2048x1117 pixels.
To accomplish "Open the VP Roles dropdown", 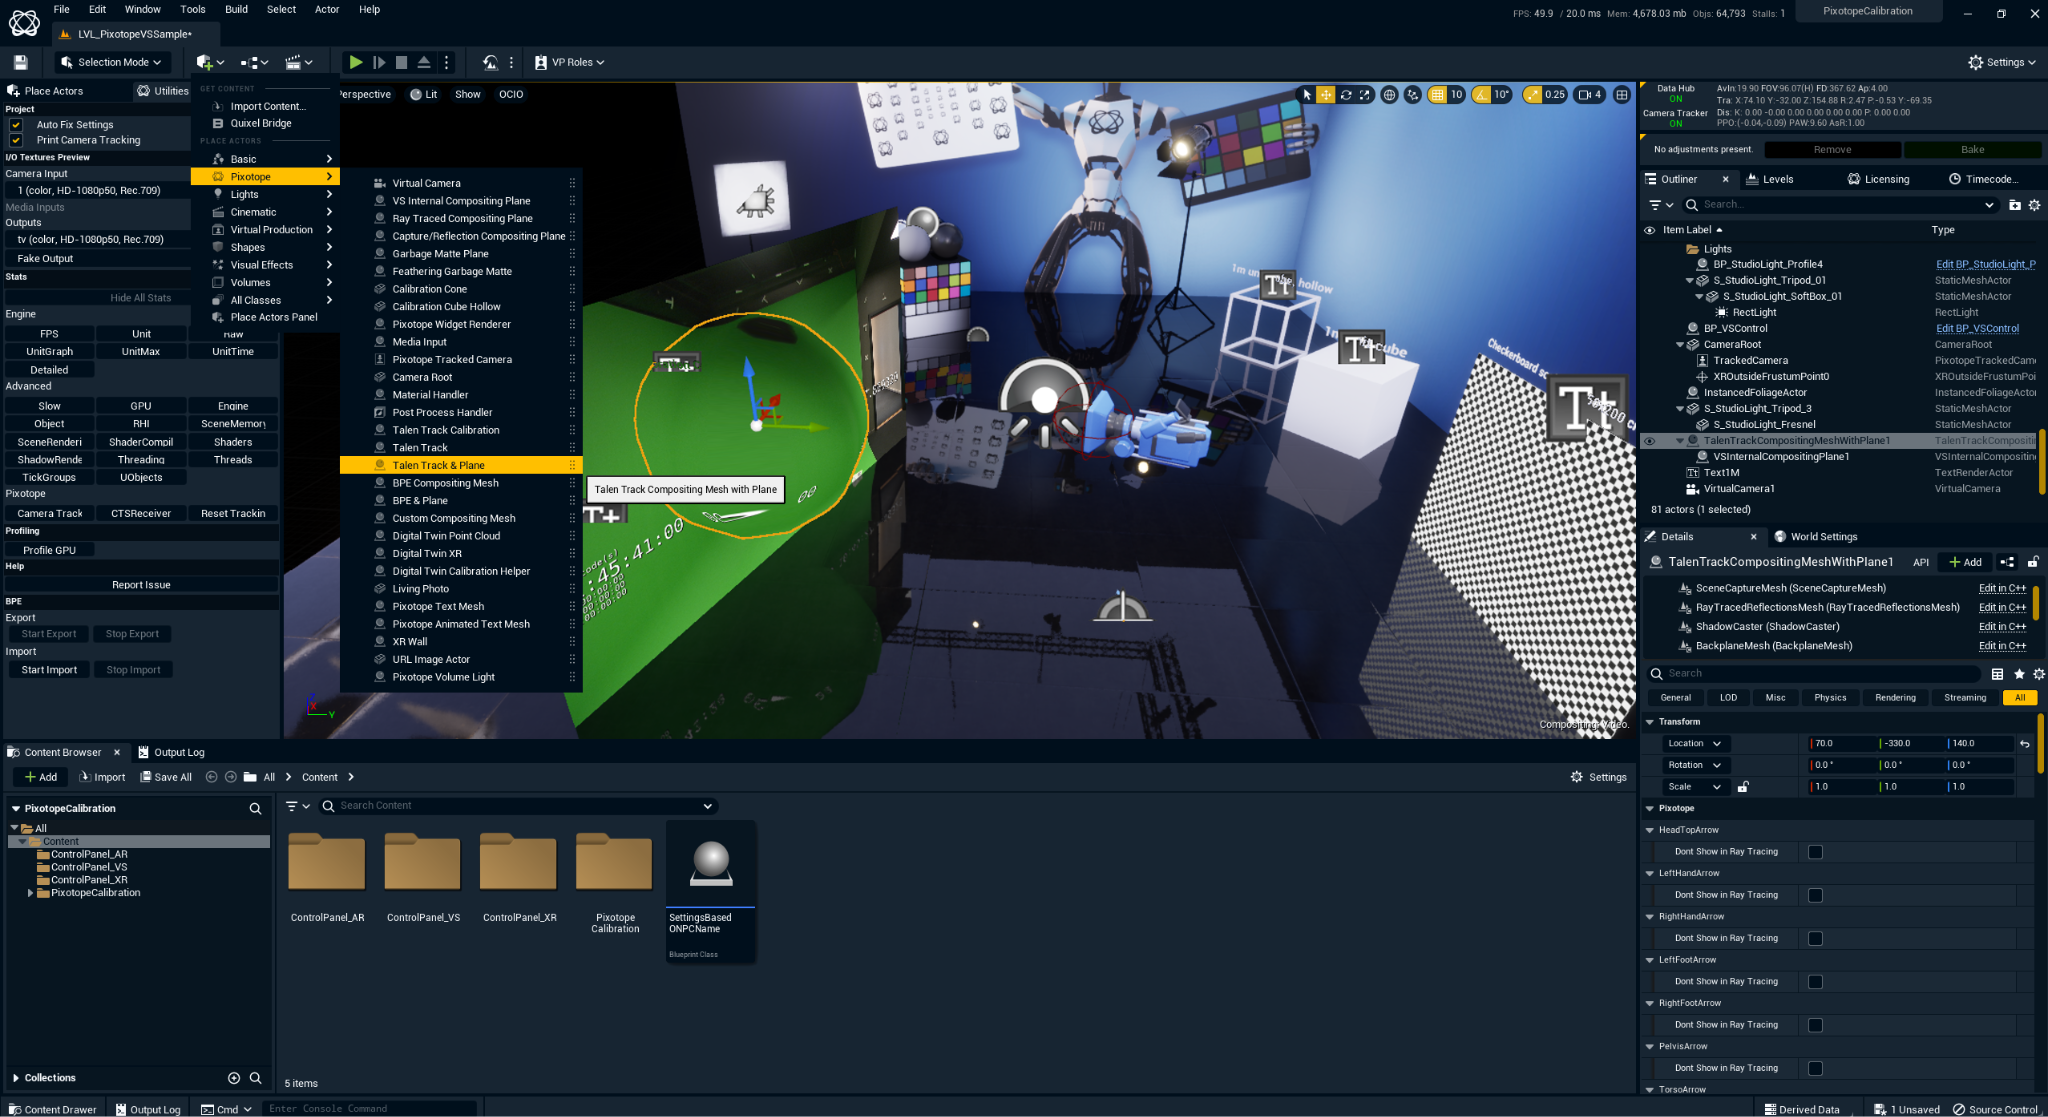I will tap(570, 62).
